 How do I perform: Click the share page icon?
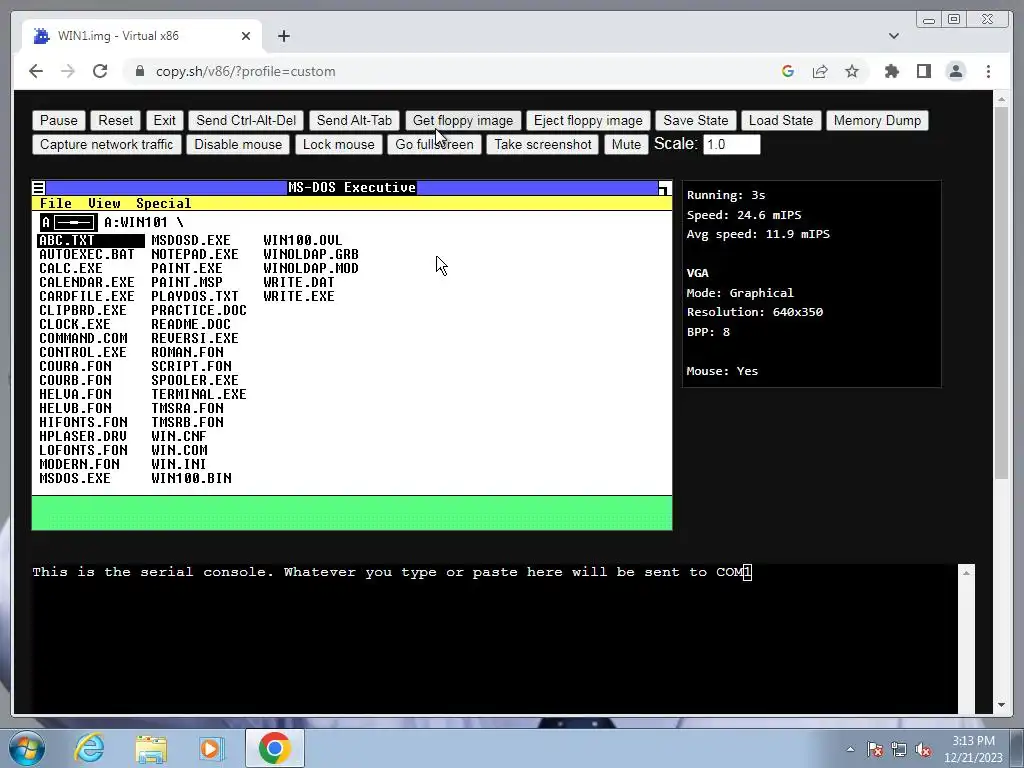coord(820,71)
